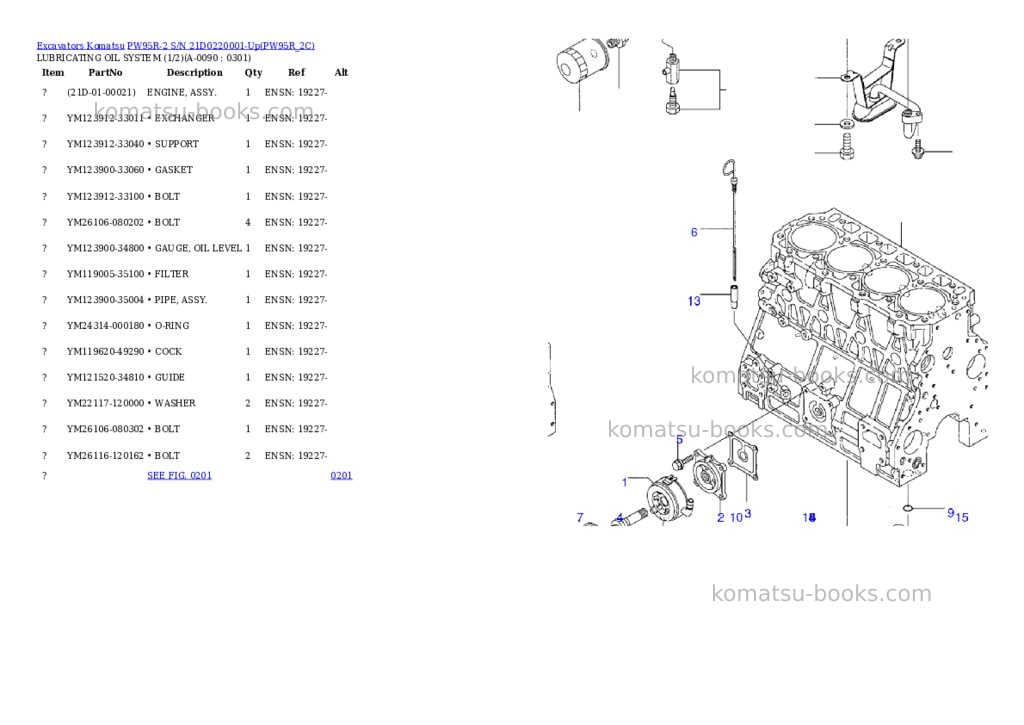Select part number YM26116-120162
The height and width of the screenshot is (725, 1024).
coord(105,456)
